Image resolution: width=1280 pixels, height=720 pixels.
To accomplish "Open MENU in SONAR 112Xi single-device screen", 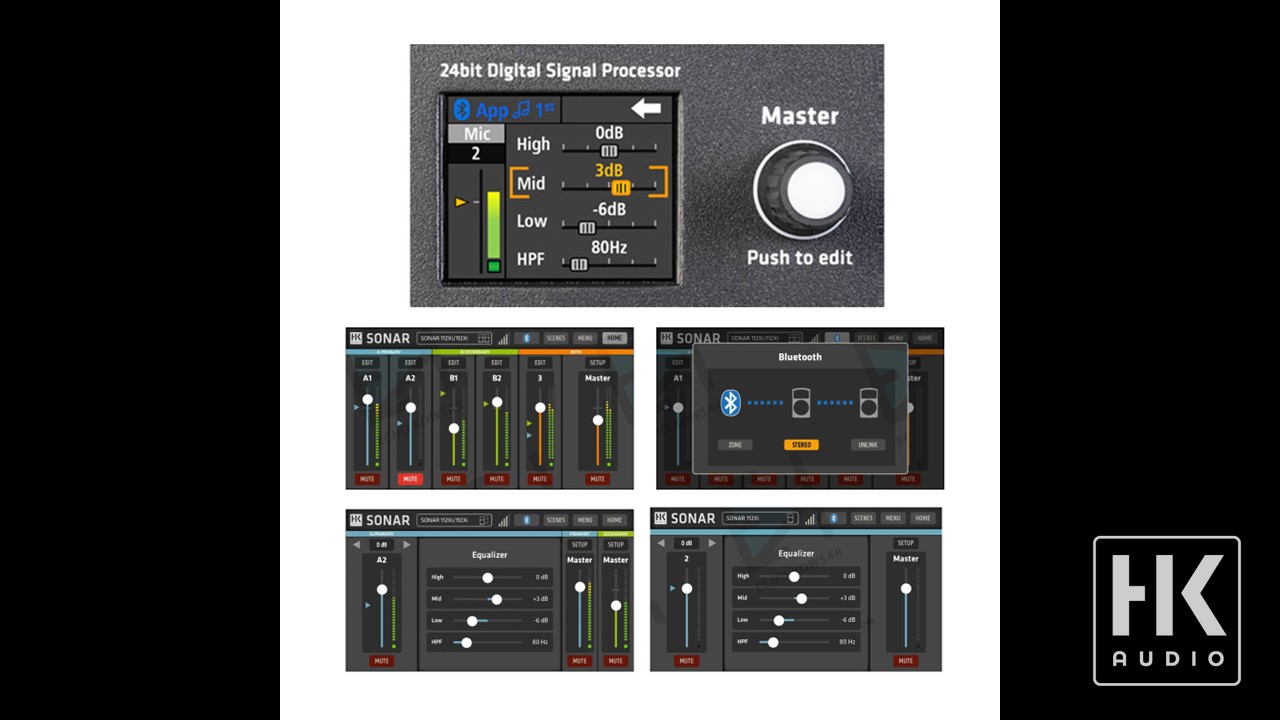I will (893, 518).
